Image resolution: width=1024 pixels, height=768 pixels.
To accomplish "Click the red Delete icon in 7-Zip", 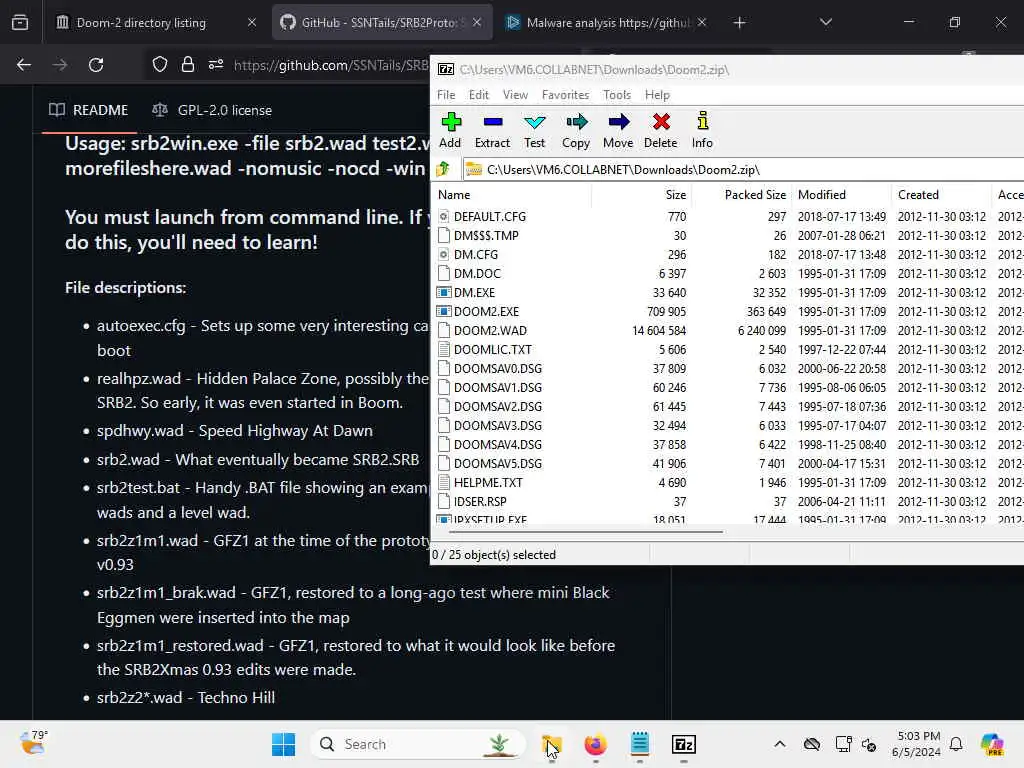I will coord(661,131).
